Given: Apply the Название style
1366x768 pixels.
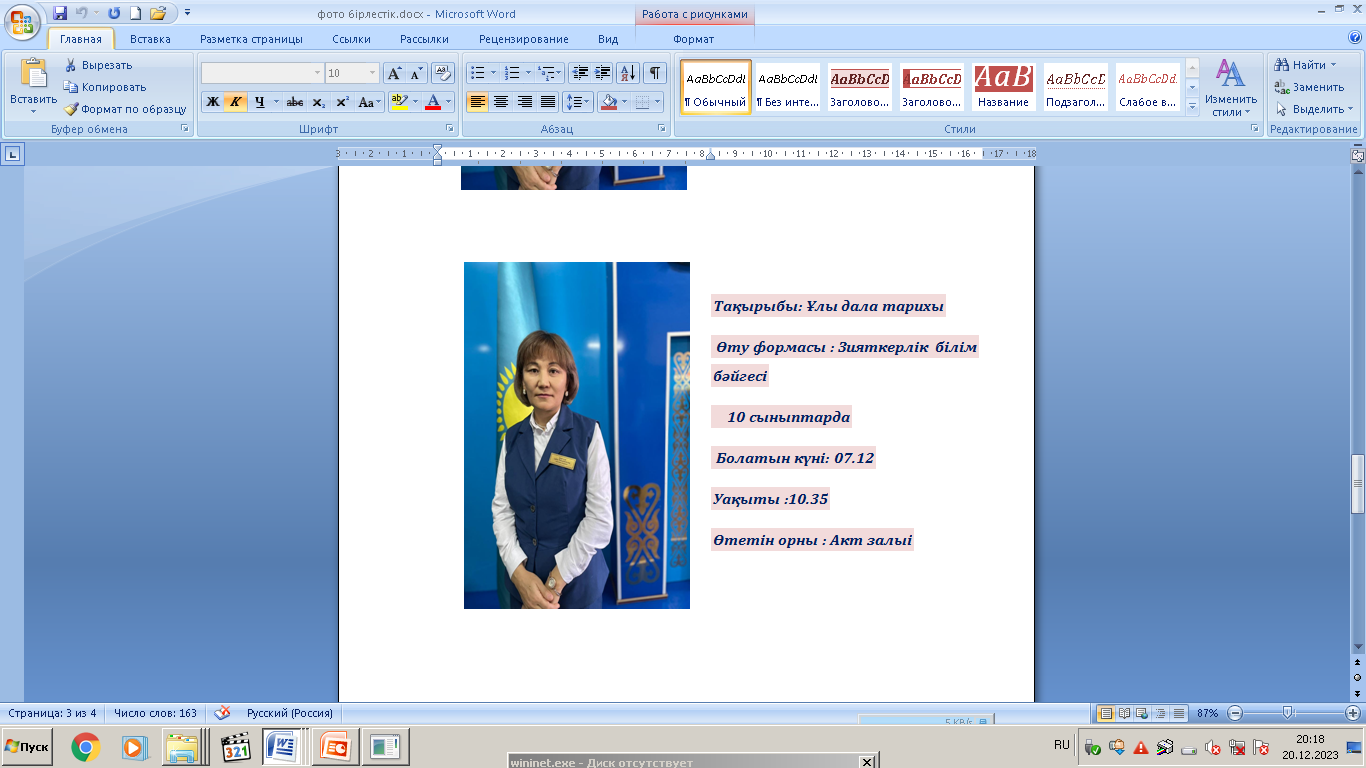Looking at the screenshot, I should coord(1003,87).
